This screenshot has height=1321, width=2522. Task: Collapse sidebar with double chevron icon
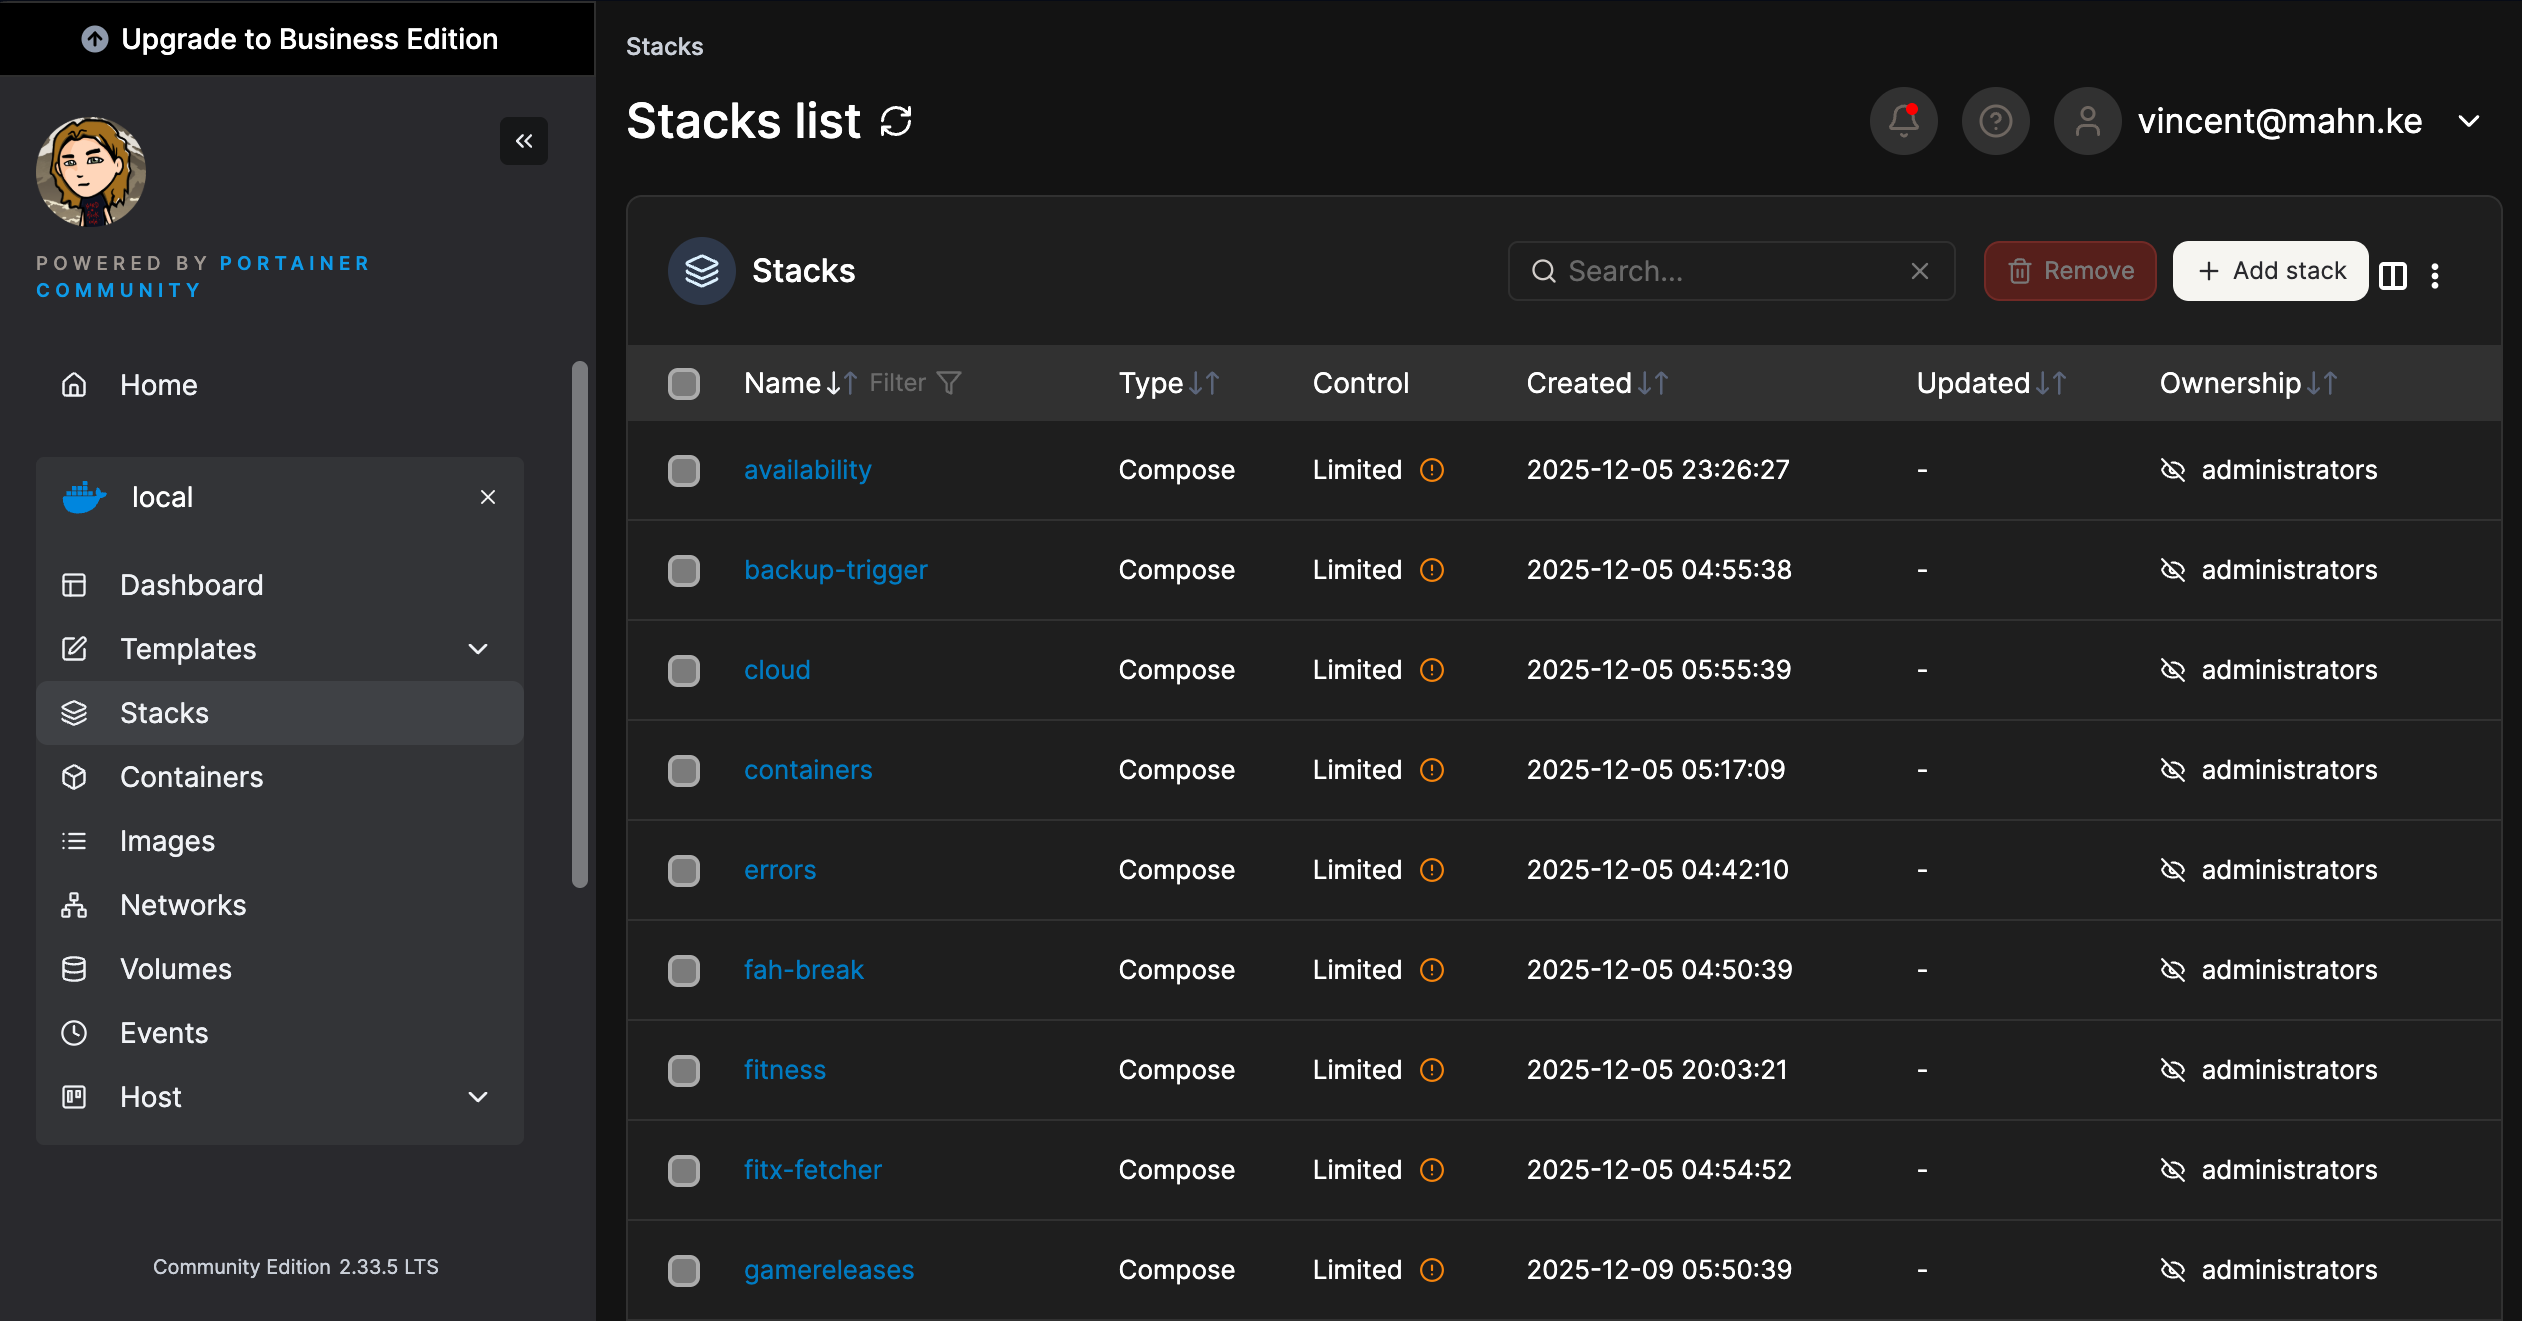pos(523,141)
